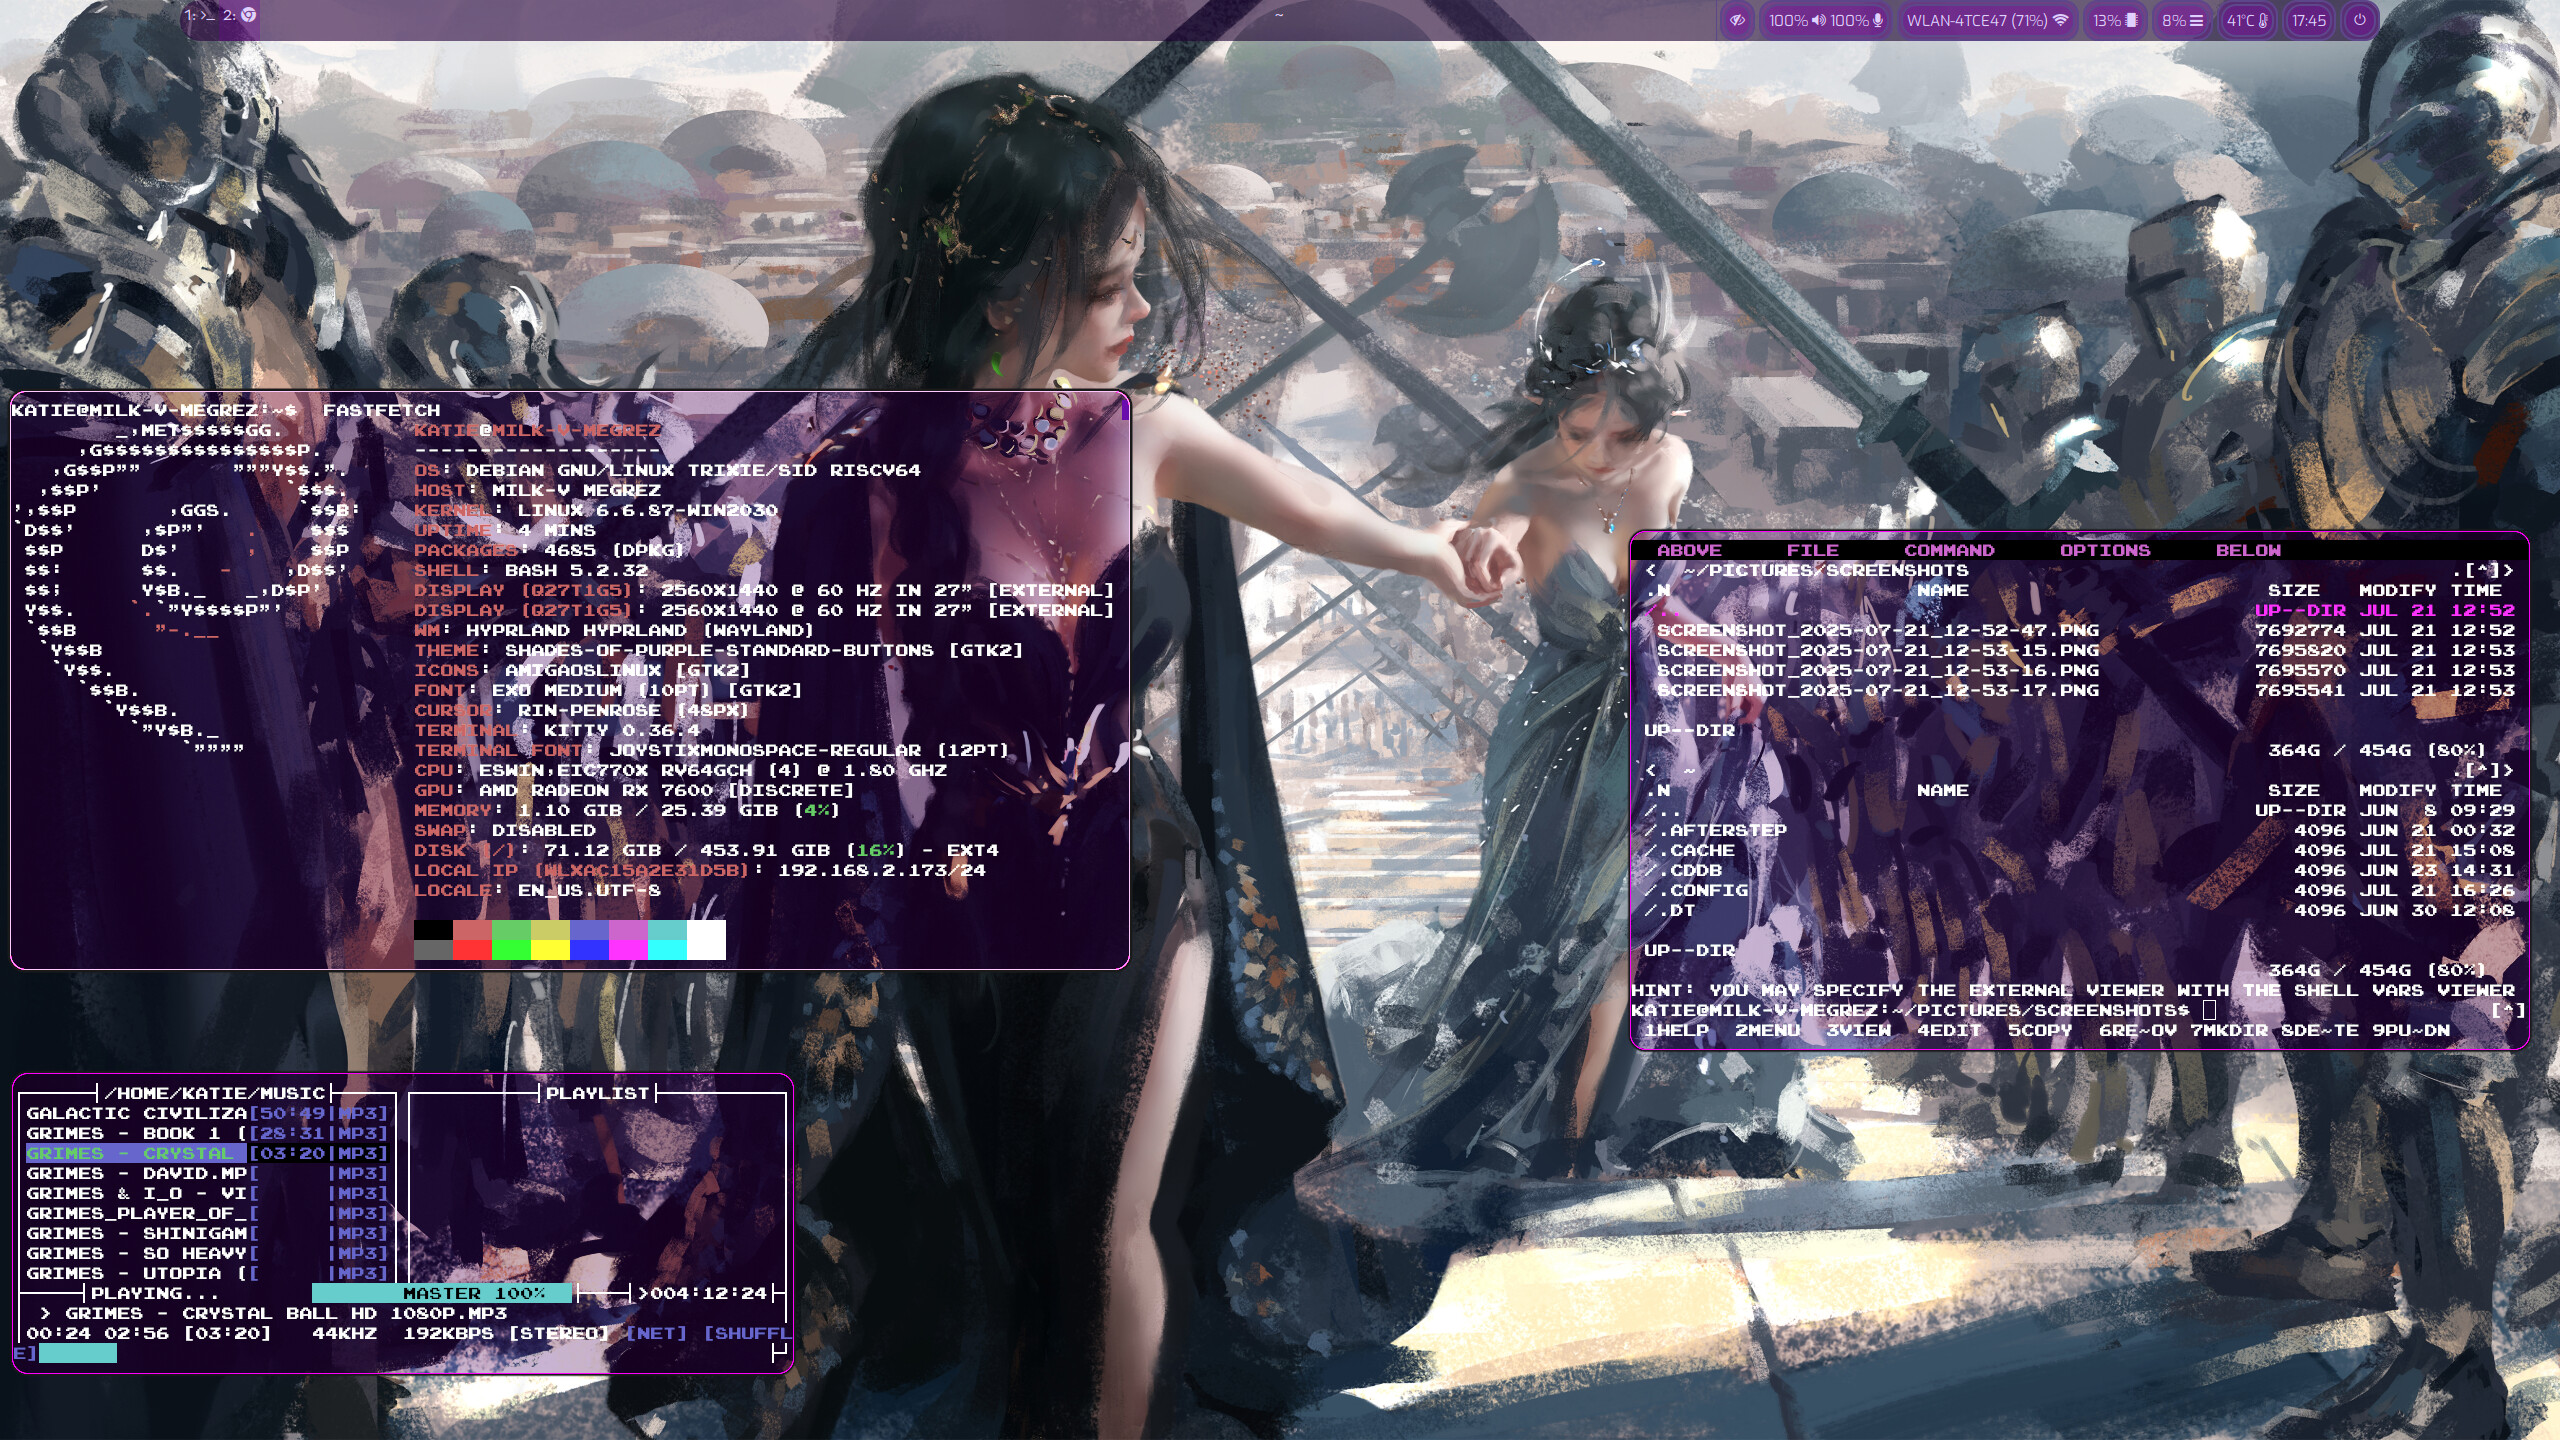Click the 7Mkdir function key button
Viewport: 2560px width, 1440px height.
coord(2229,1030)
